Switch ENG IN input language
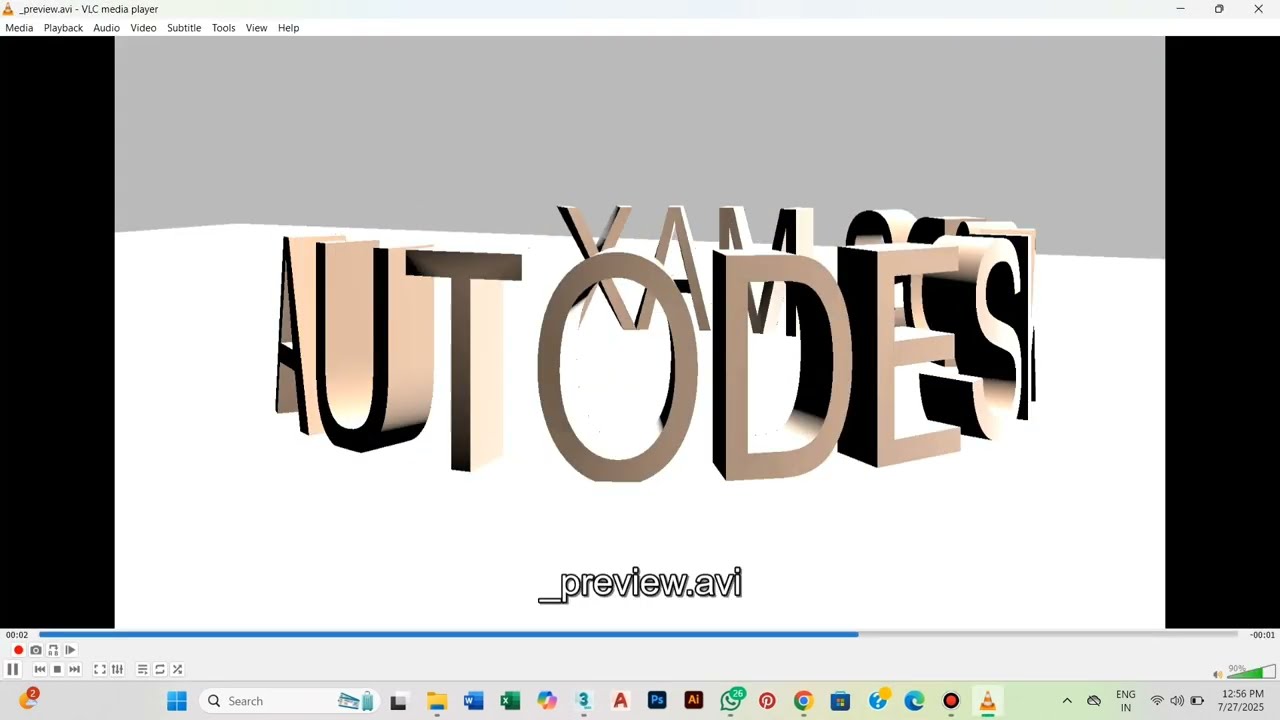1280x720 pixels. pos(1126,701)
